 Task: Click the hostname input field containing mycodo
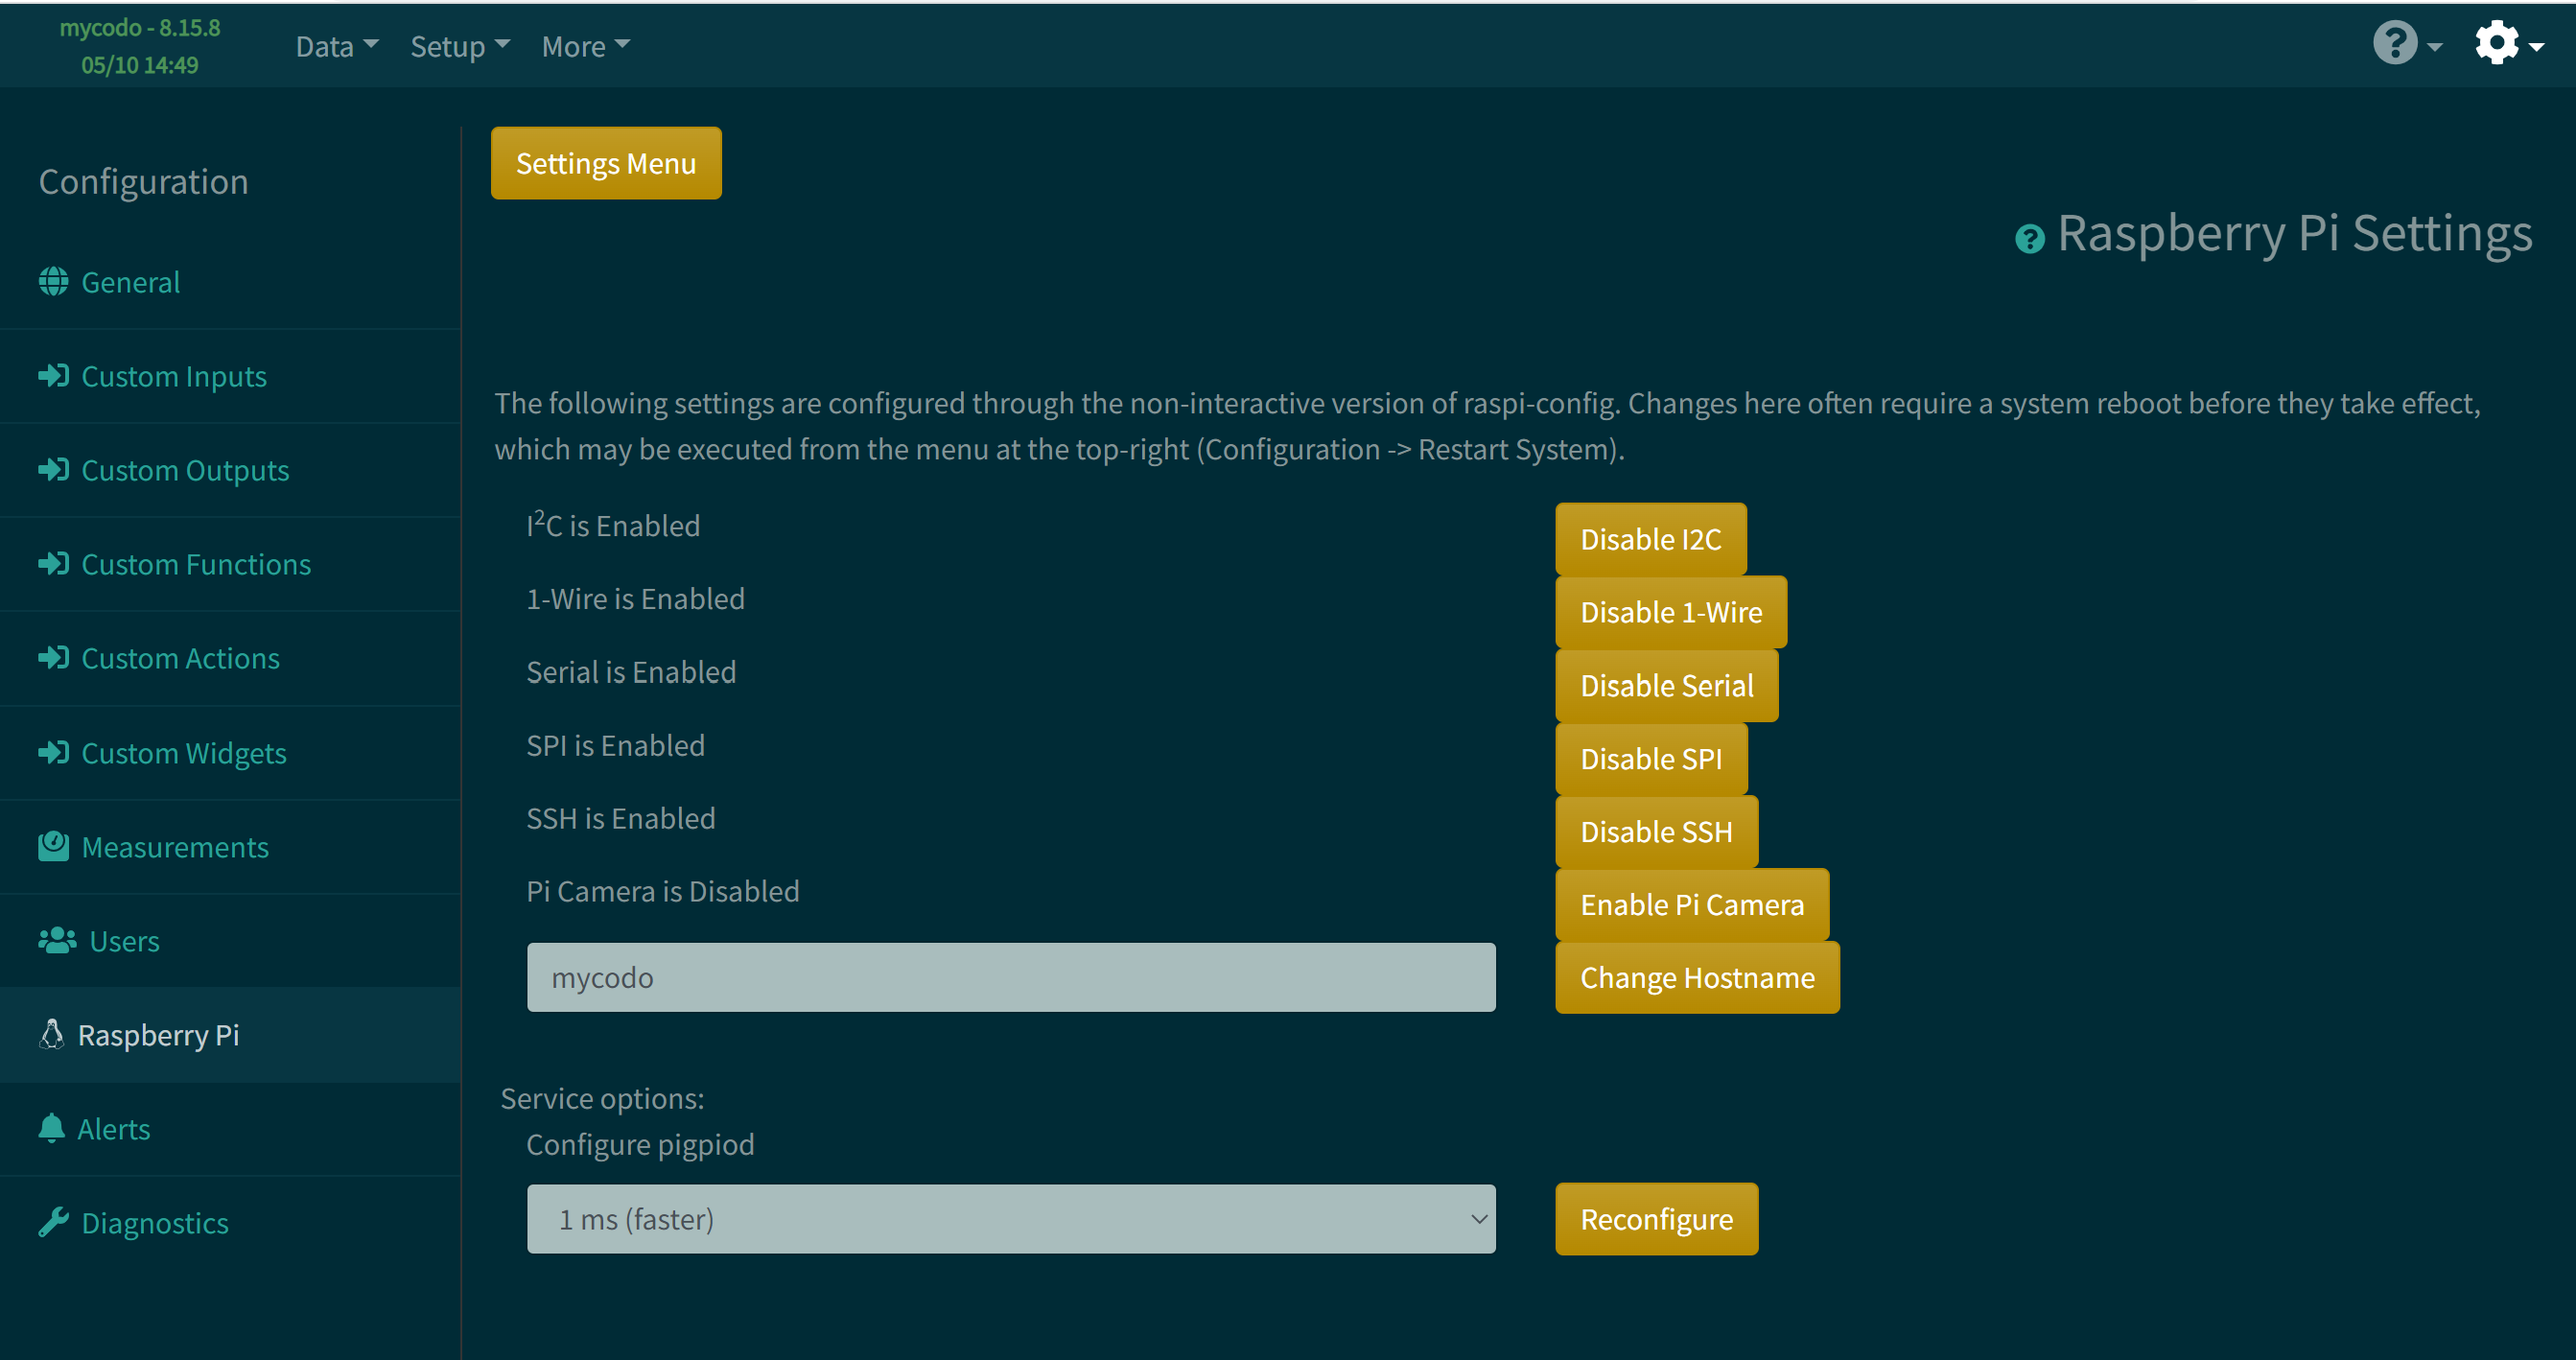1011,977
